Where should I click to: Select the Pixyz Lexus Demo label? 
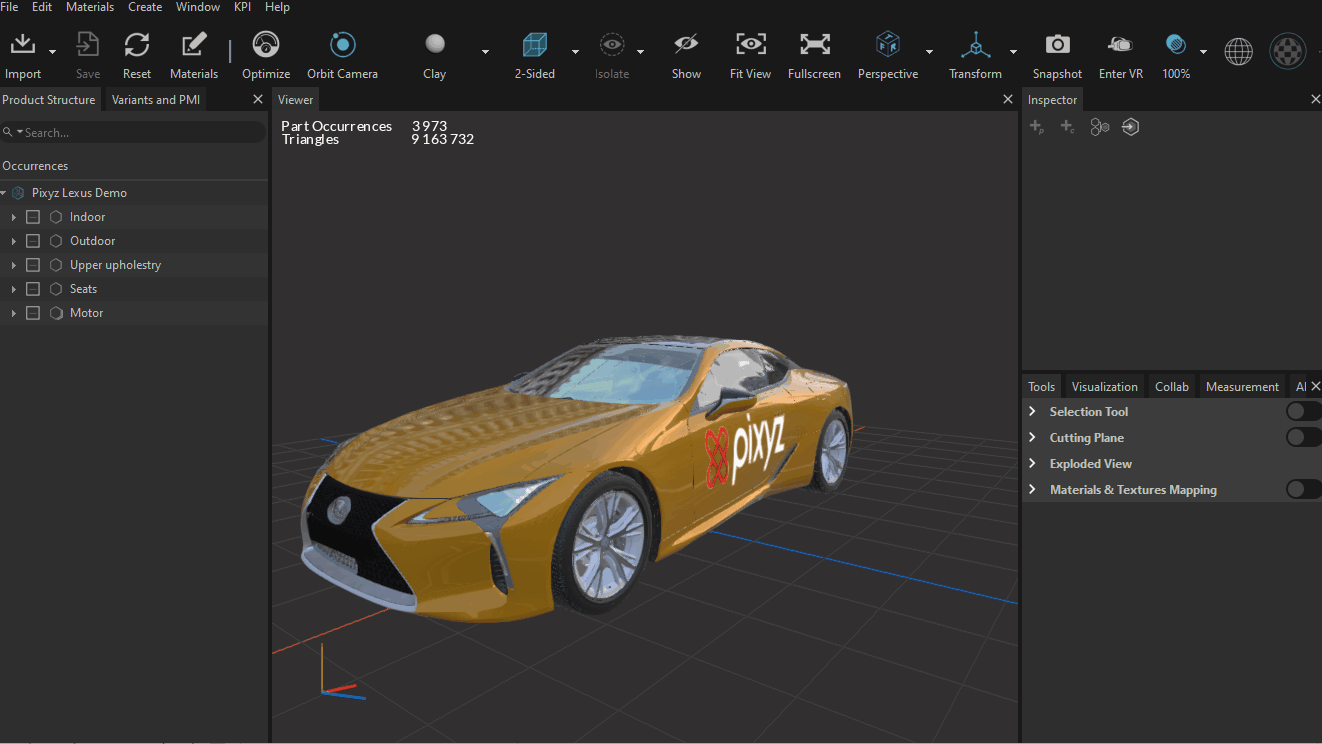coord(79,193)
